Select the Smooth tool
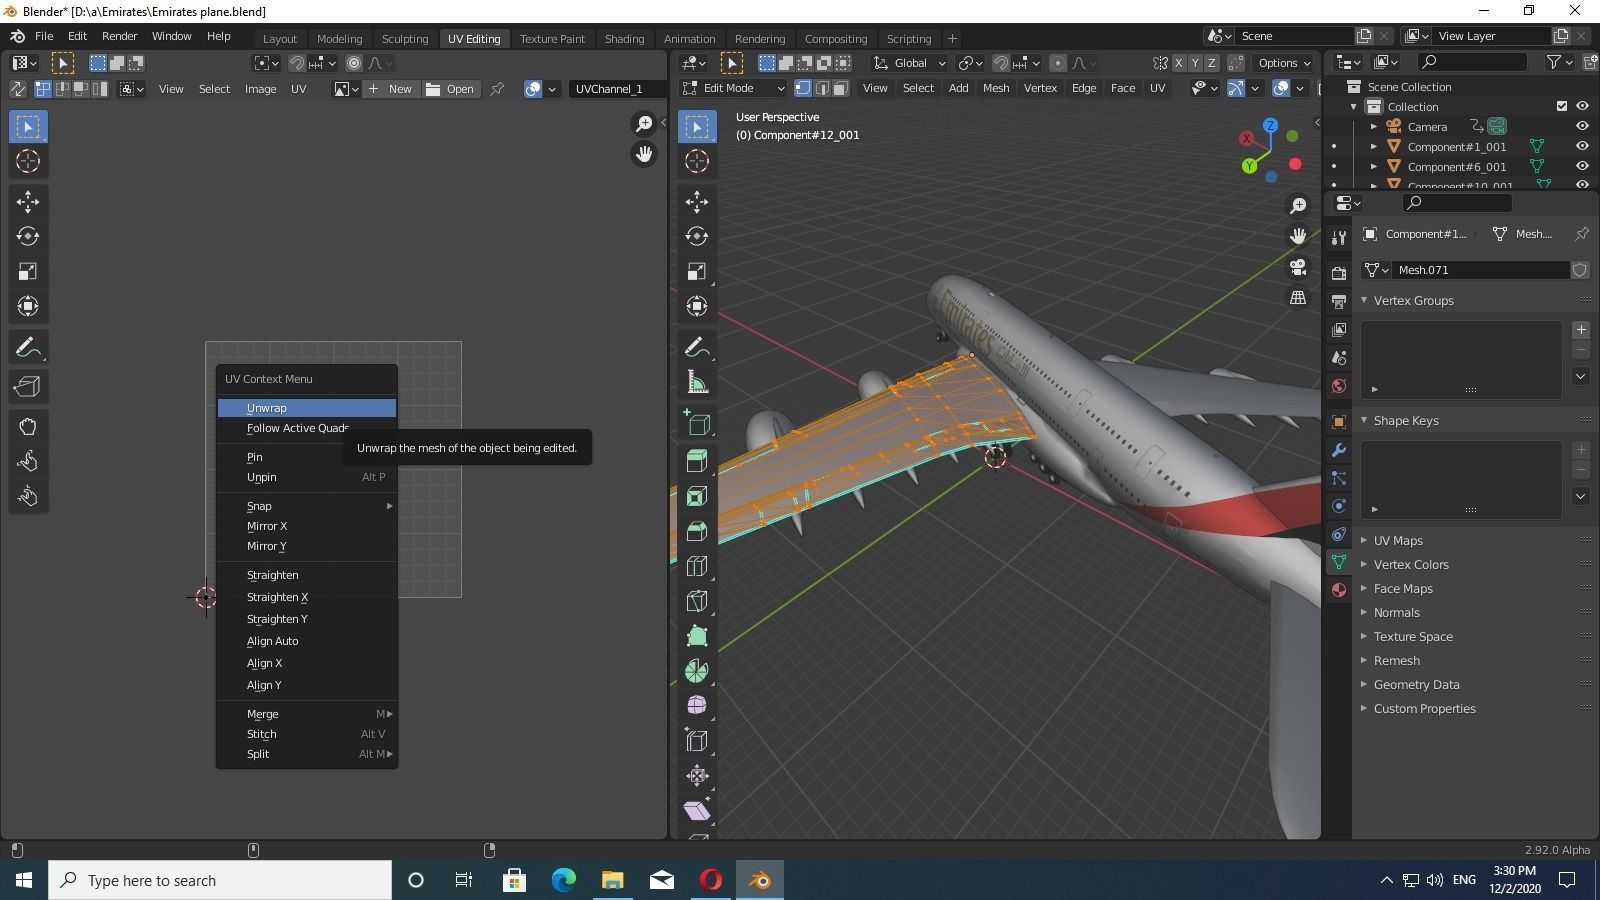This screenshot has width=1600, height=900. [697, 706]
